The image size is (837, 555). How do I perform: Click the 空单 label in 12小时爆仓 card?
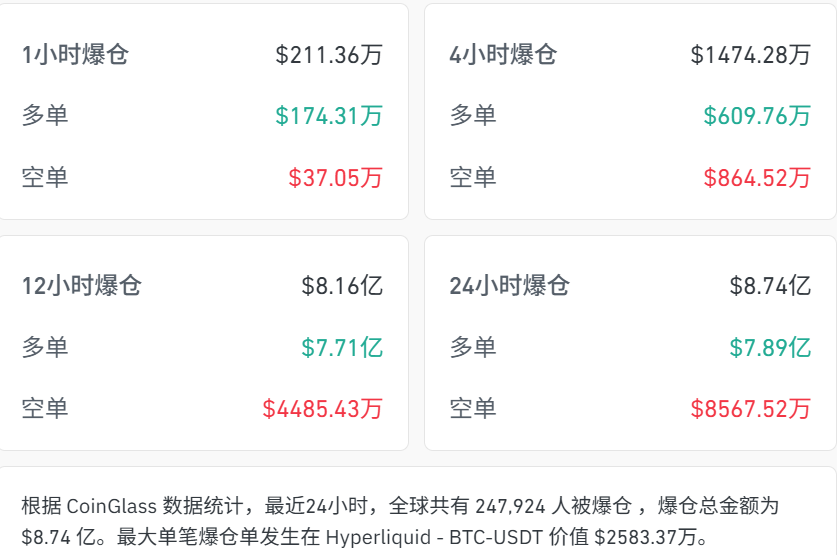(45, 409)
